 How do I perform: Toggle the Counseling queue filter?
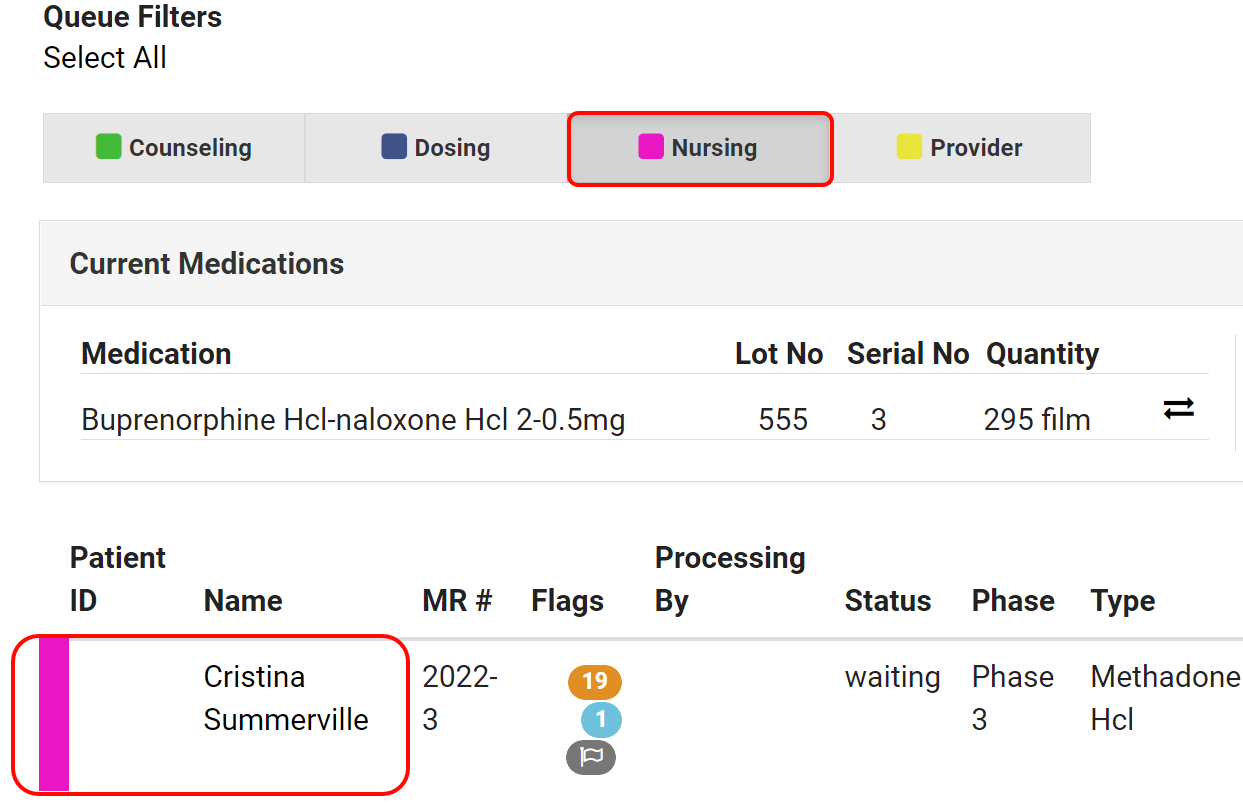(174, 148)
